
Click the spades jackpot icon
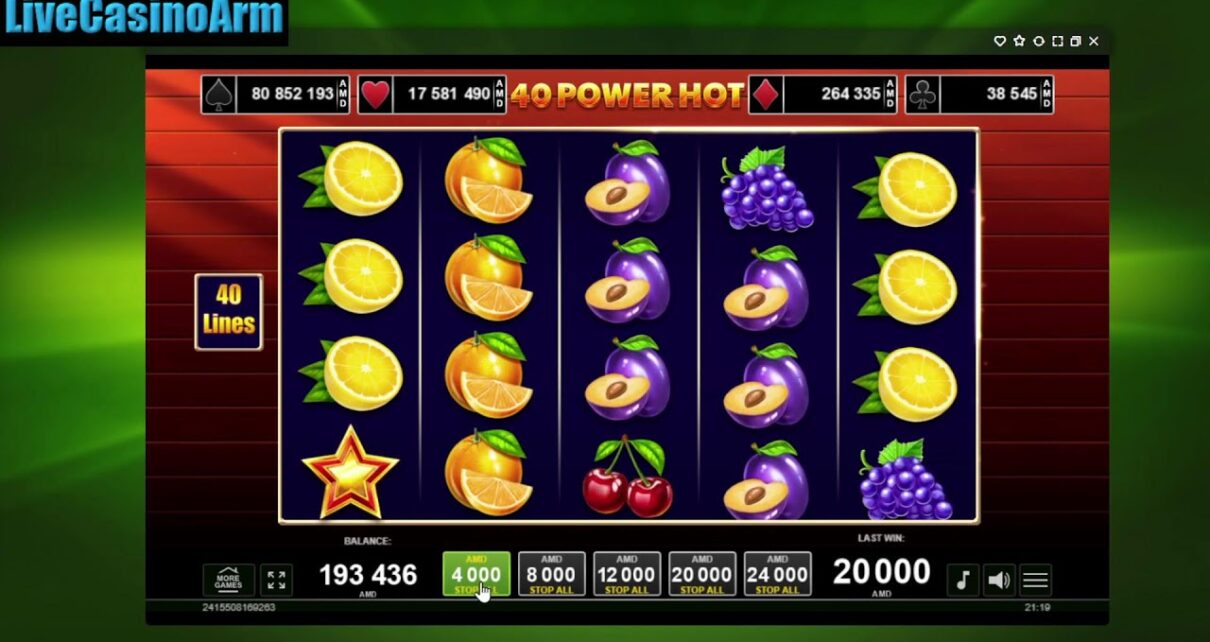coord(219,95)
